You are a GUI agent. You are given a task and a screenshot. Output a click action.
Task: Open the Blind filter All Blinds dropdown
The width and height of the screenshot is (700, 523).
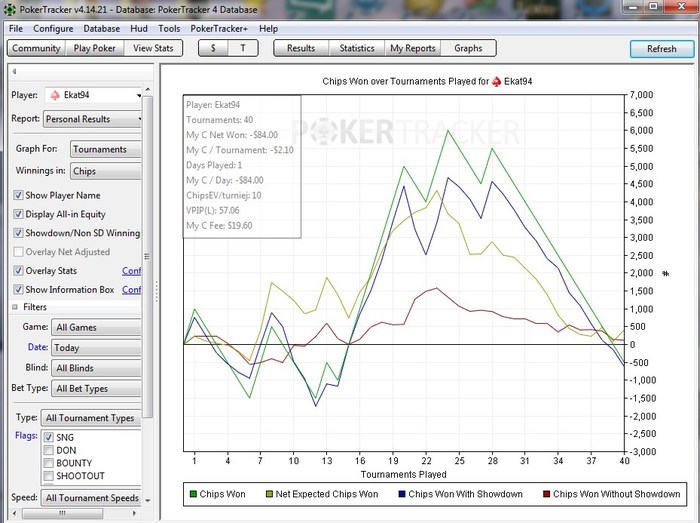click(96, 368)
